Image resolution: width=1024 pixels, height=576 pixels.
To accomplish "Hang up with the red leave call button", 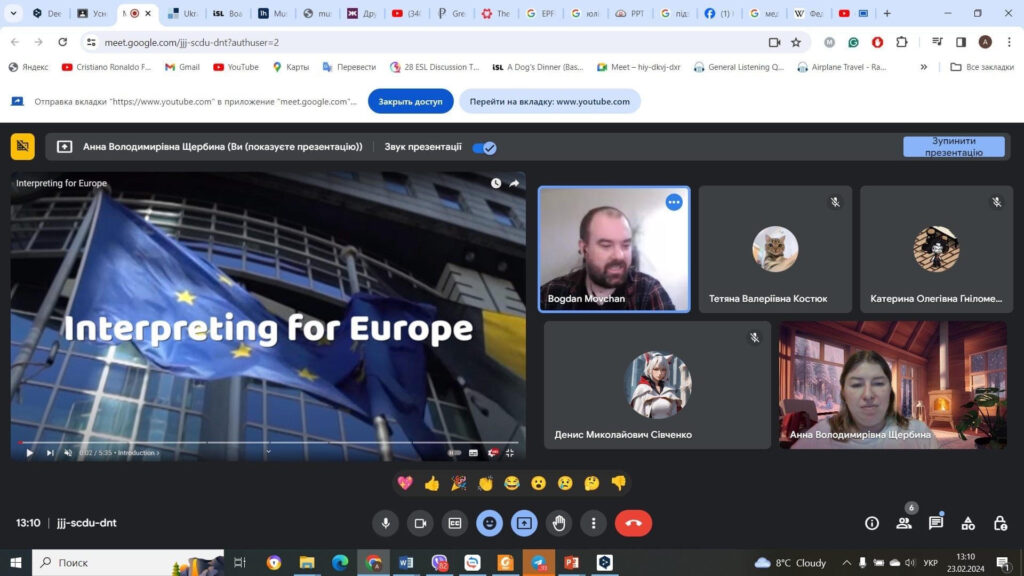I will click(633, 523).
